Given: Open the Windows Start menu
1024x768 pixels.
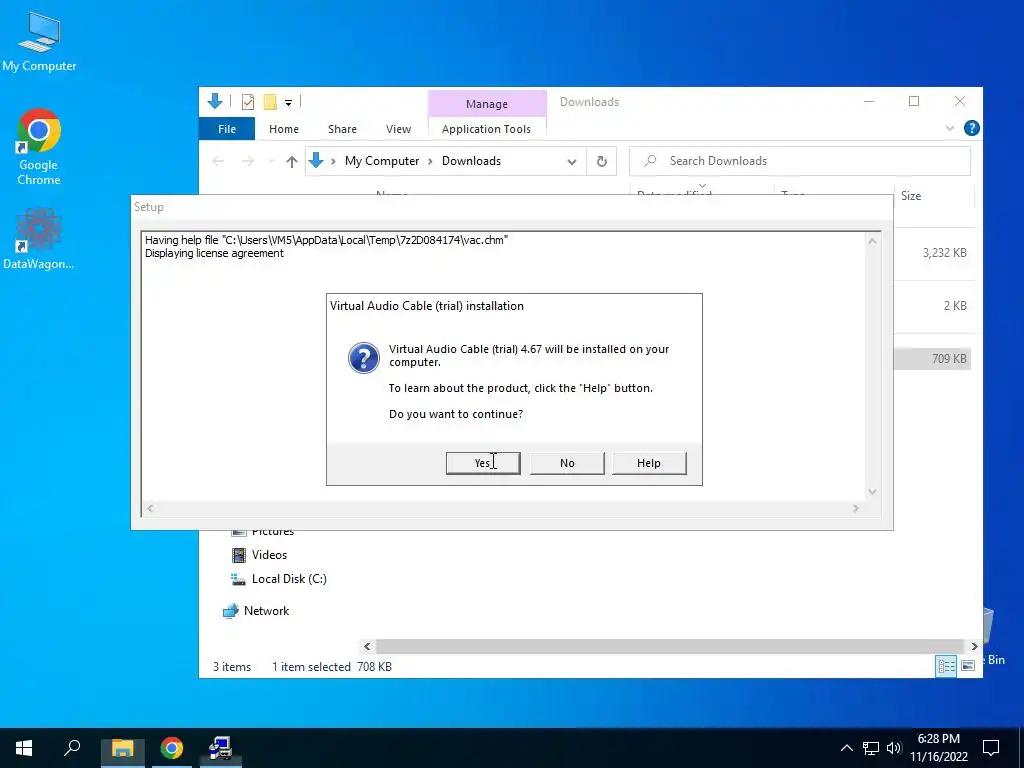Looking at the screenshot, I should point(24,748).
